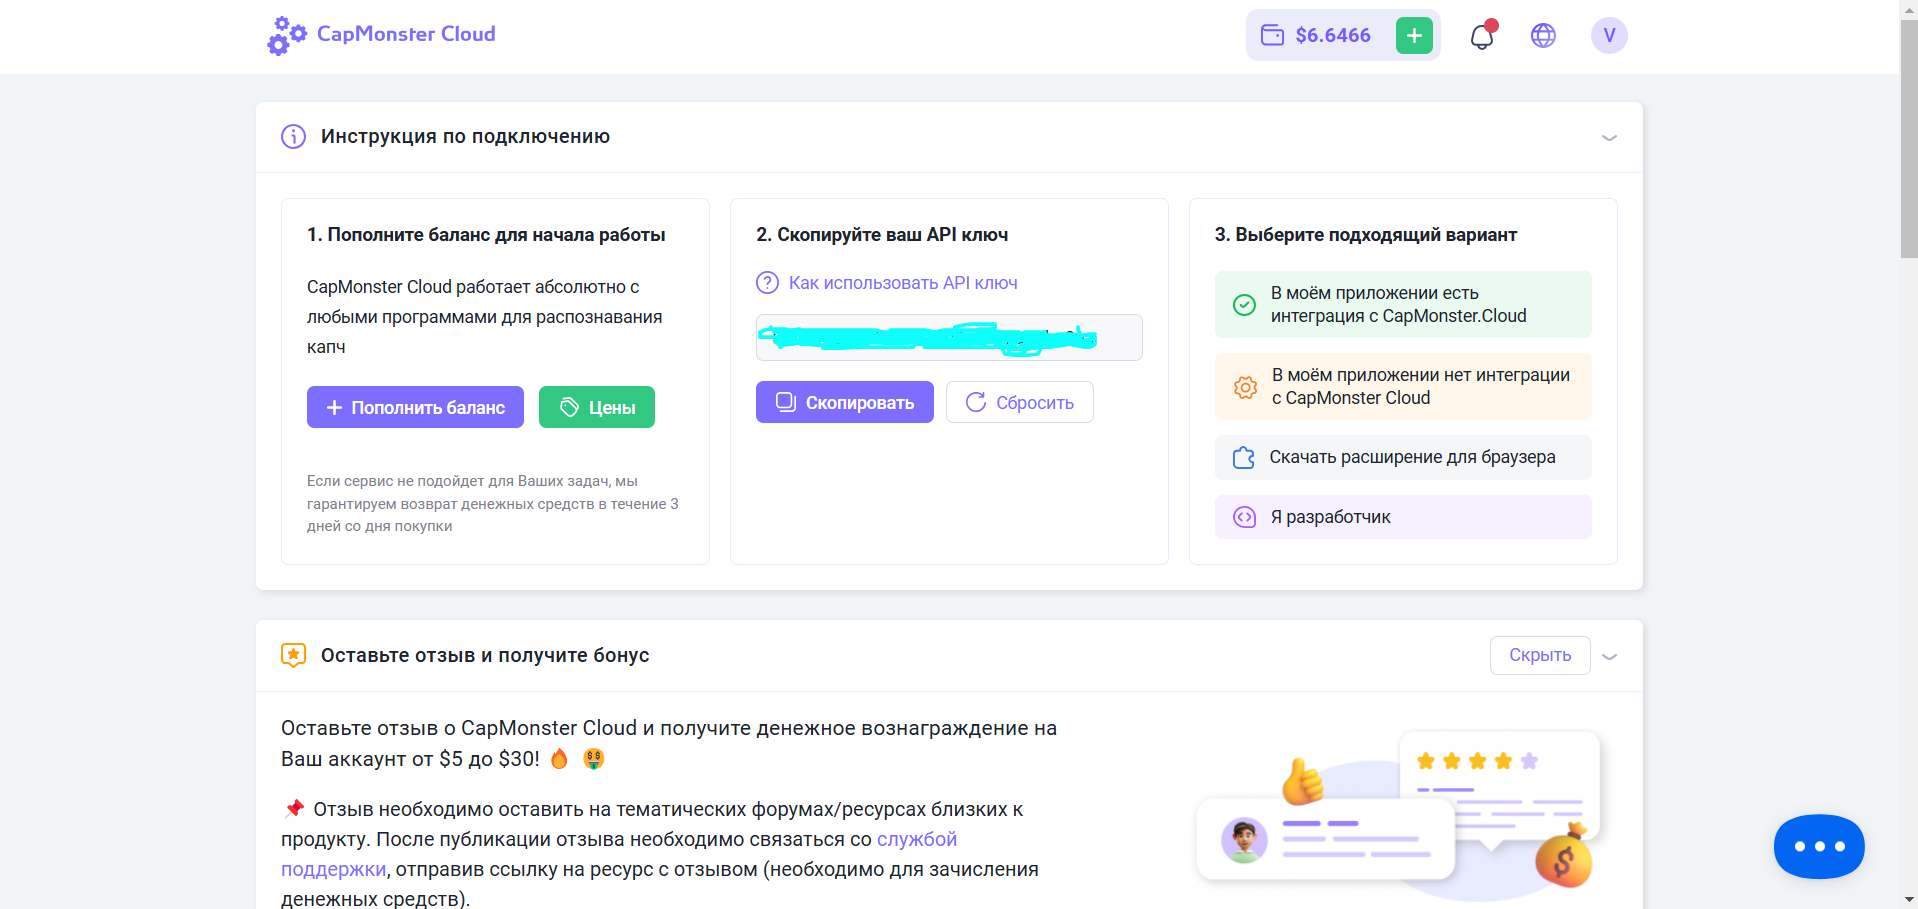Open the user avatar V menu
The width and height of the screenshot is (1918, 909).
(1609, 35)
